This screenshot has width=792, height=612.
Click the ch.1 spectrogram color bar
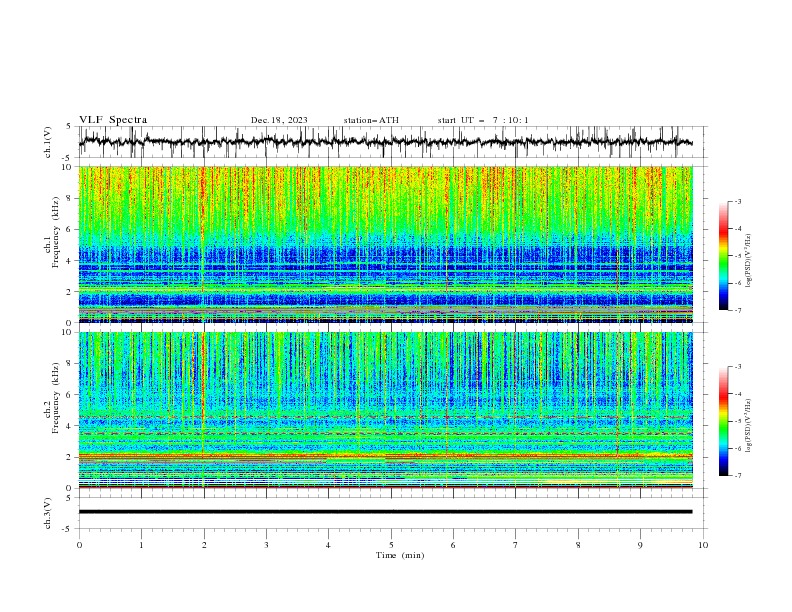point(723,256)
